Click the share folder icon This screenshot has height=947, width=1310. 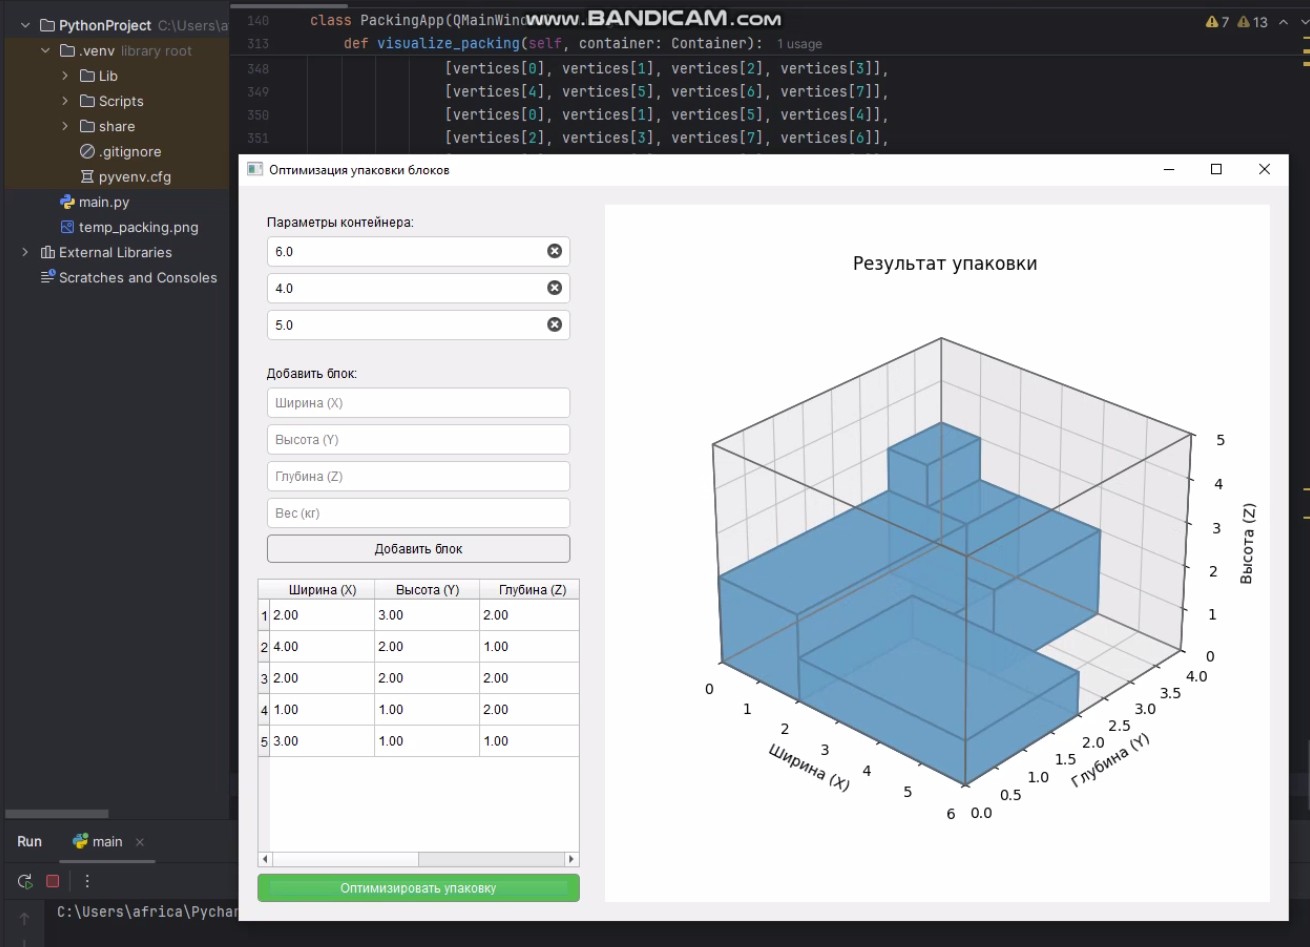[87, 126]
